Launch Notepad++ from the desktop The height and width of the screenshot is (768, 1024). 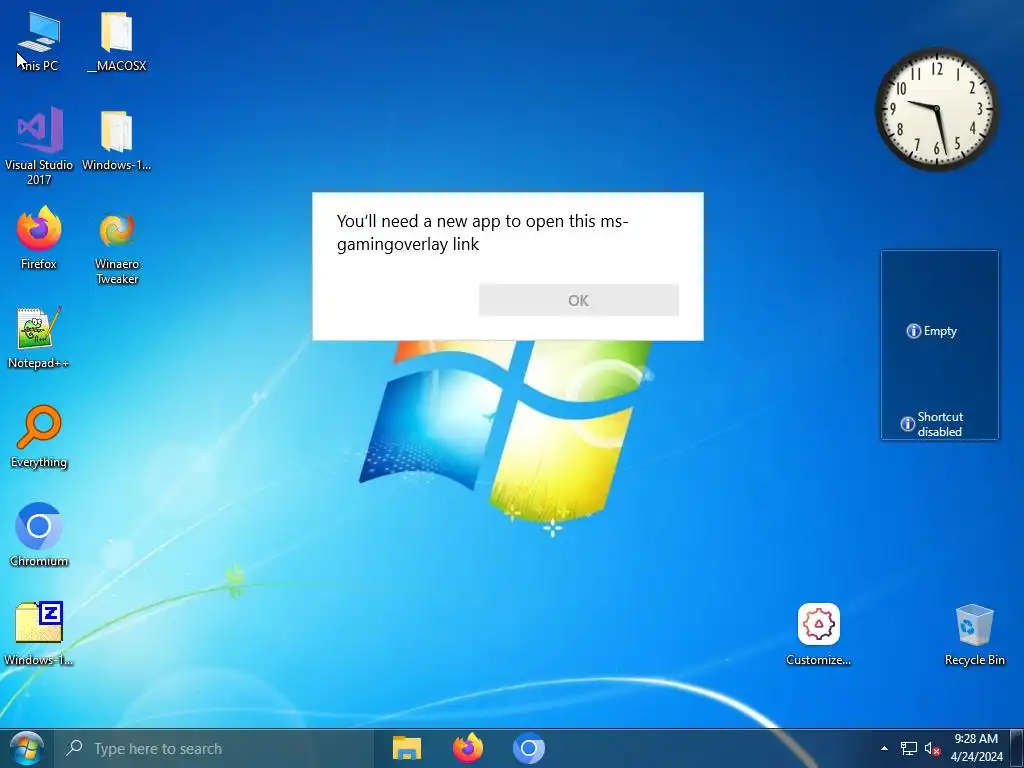click(39, 338)
